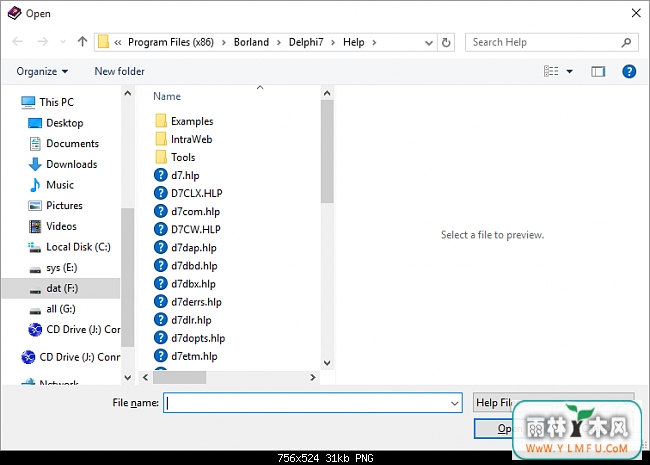Click Delphi7 in the breadcrumb path
Viewport: 650px width, 465px height.
coord(306,42)
